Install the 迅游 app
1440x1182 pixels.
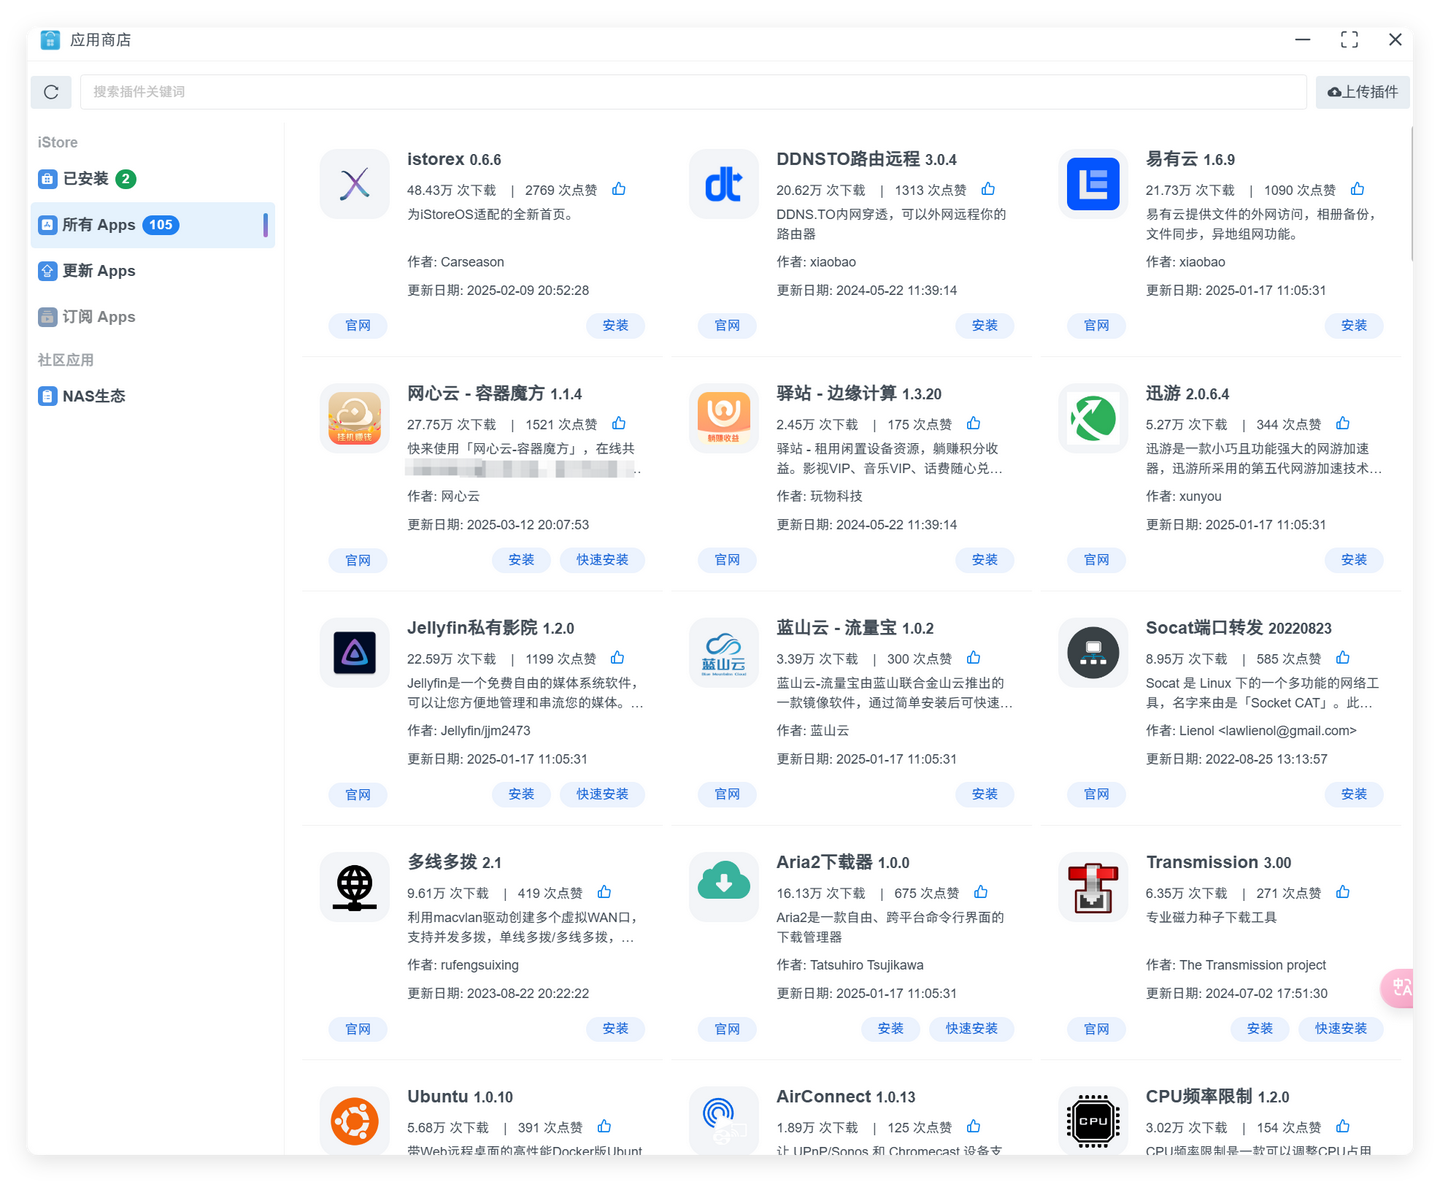click(x=1354, y=560)
